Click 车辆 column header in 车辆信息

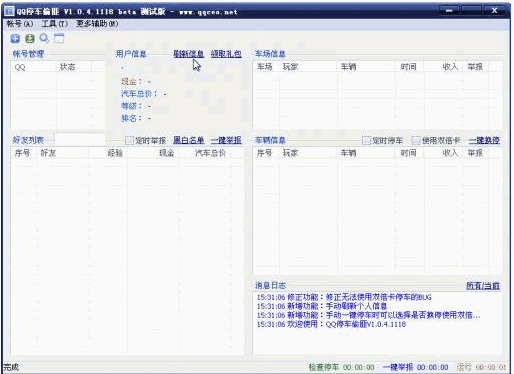point(366,153)
